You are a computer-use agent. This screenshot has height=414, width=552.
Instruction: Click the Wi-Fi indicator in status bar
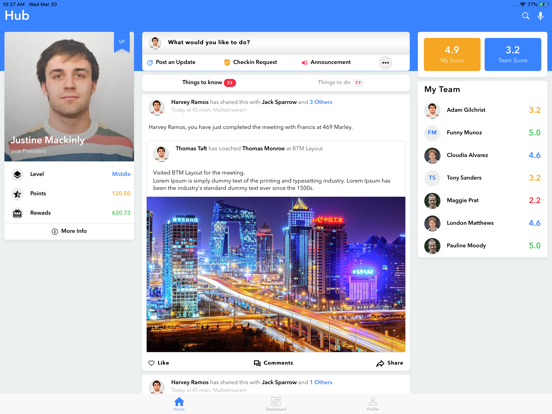point(522,4)
